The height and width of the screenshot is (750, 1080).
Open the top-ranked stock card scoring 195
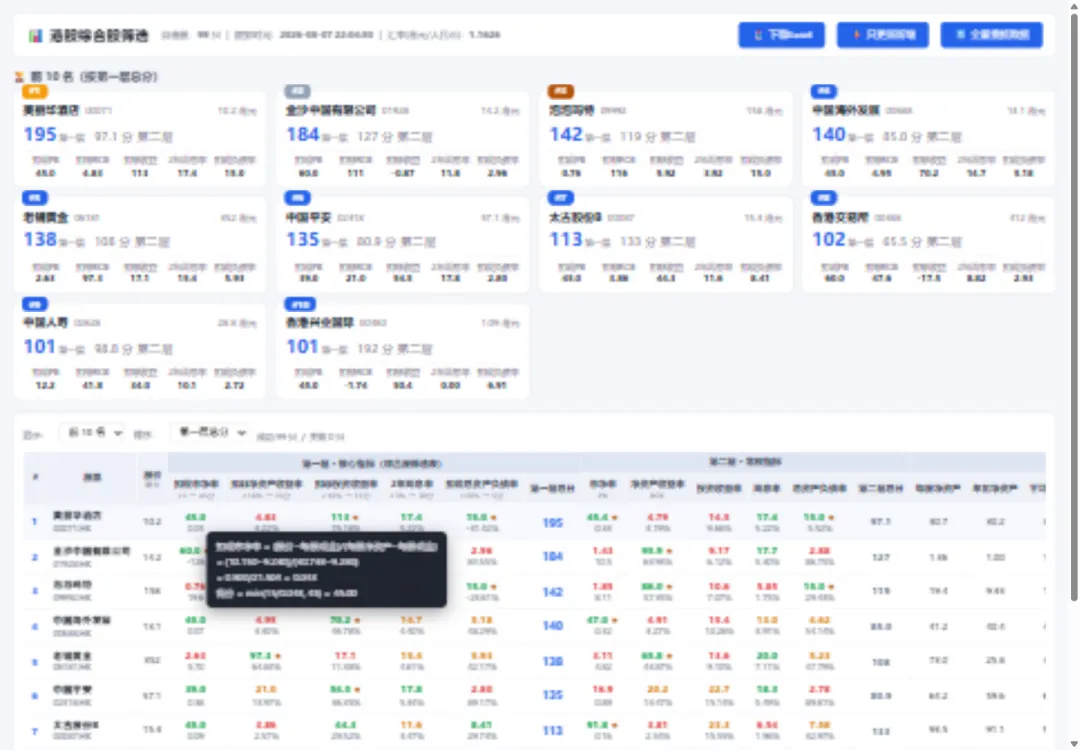[139, 139]
